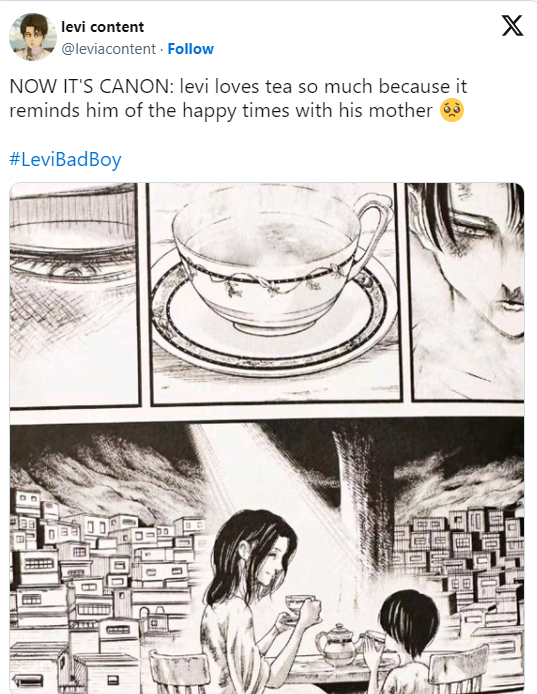Open the @leviacontent handle link
The image size is (537, 694).
click(x=108, y=49)
